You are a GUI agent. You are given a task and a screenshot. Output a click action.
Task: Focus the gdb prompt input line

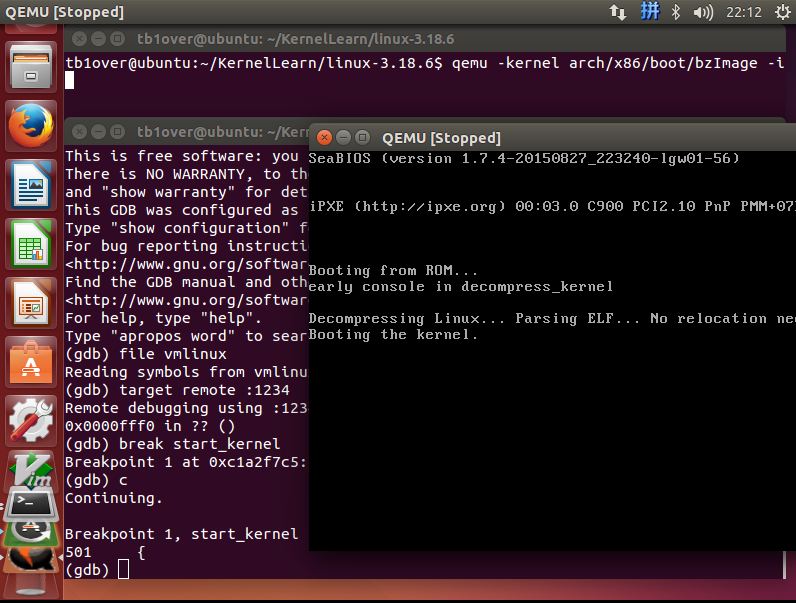coord(123,569)
